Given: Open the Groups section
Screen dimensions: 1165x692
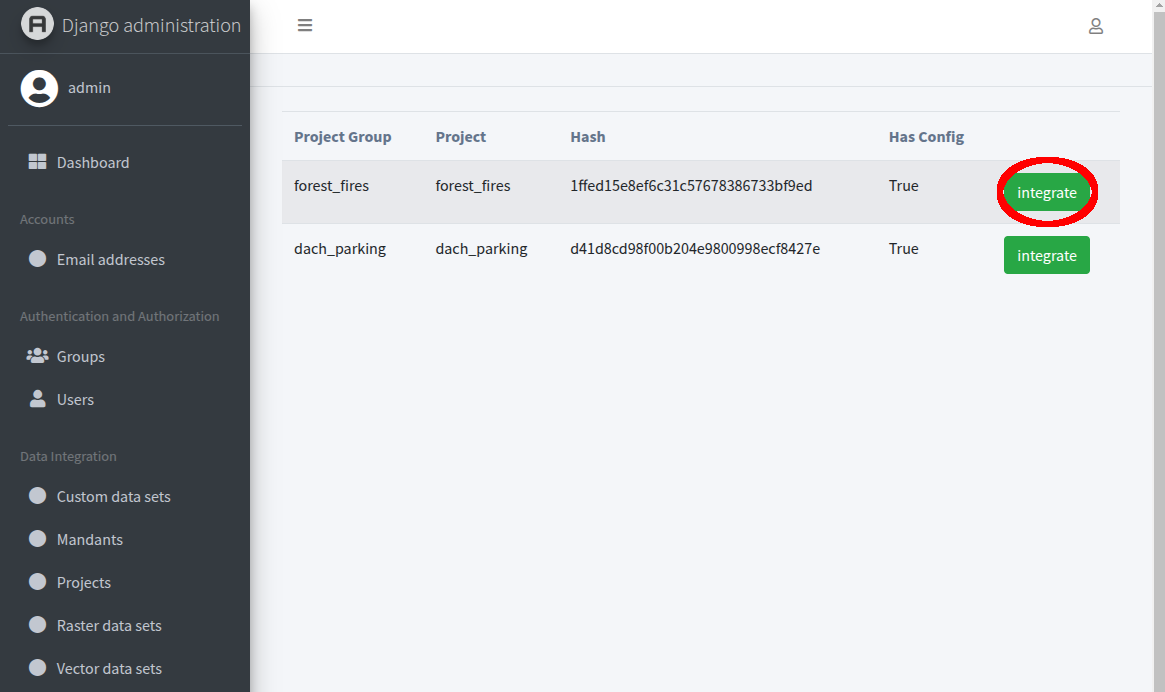Looking at the screenshot, I should coord(81,357).
